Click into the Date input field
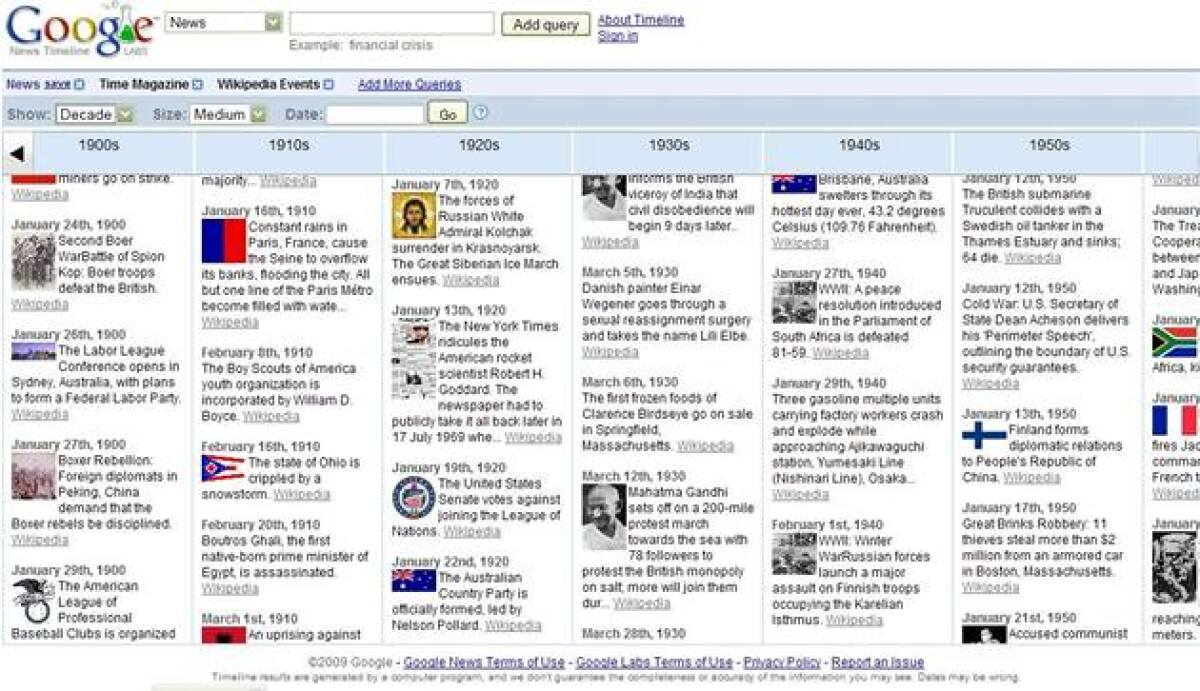 pyautogui.click(x=375, y=115)
